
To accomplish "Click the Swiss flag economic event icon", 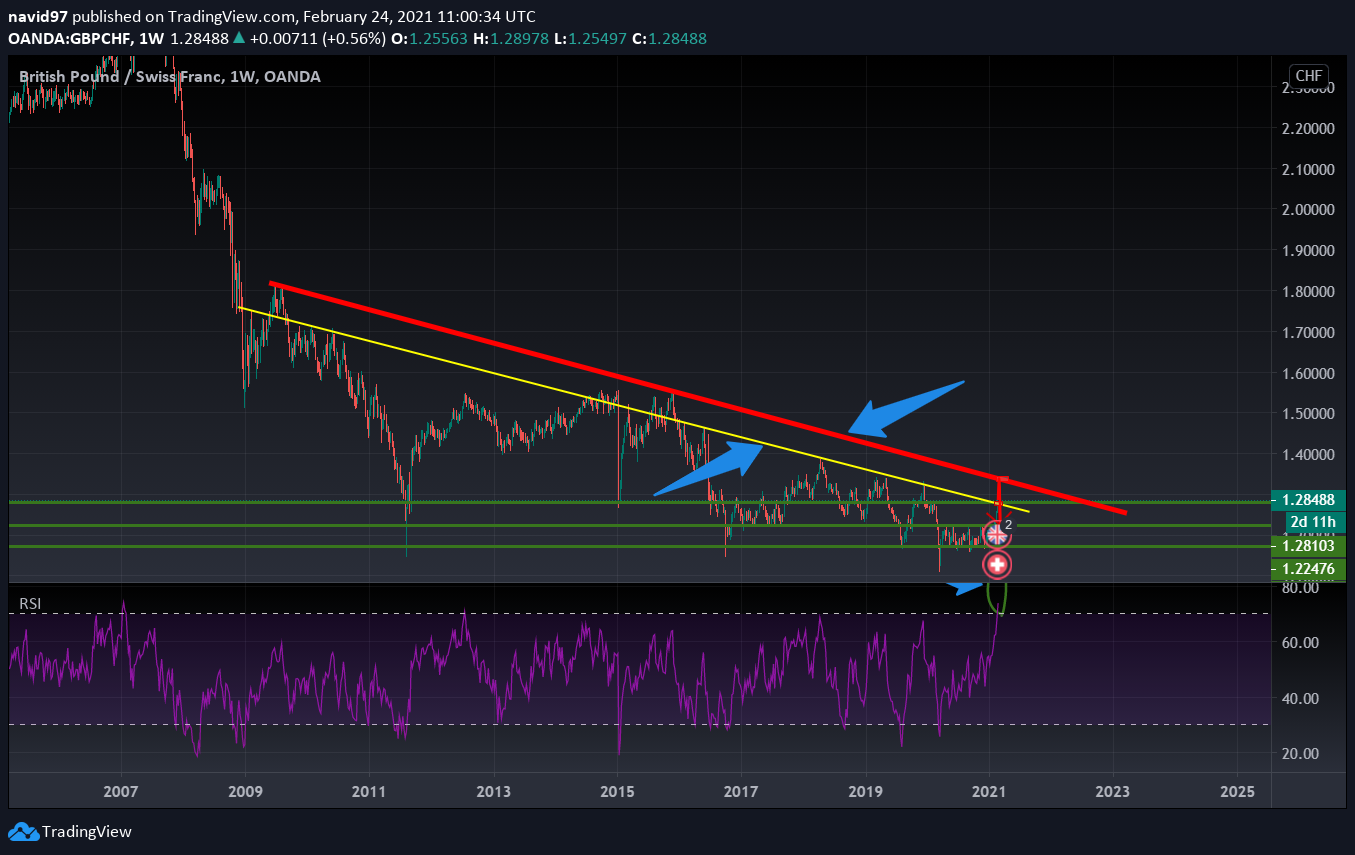I will (x=997, y=565).
